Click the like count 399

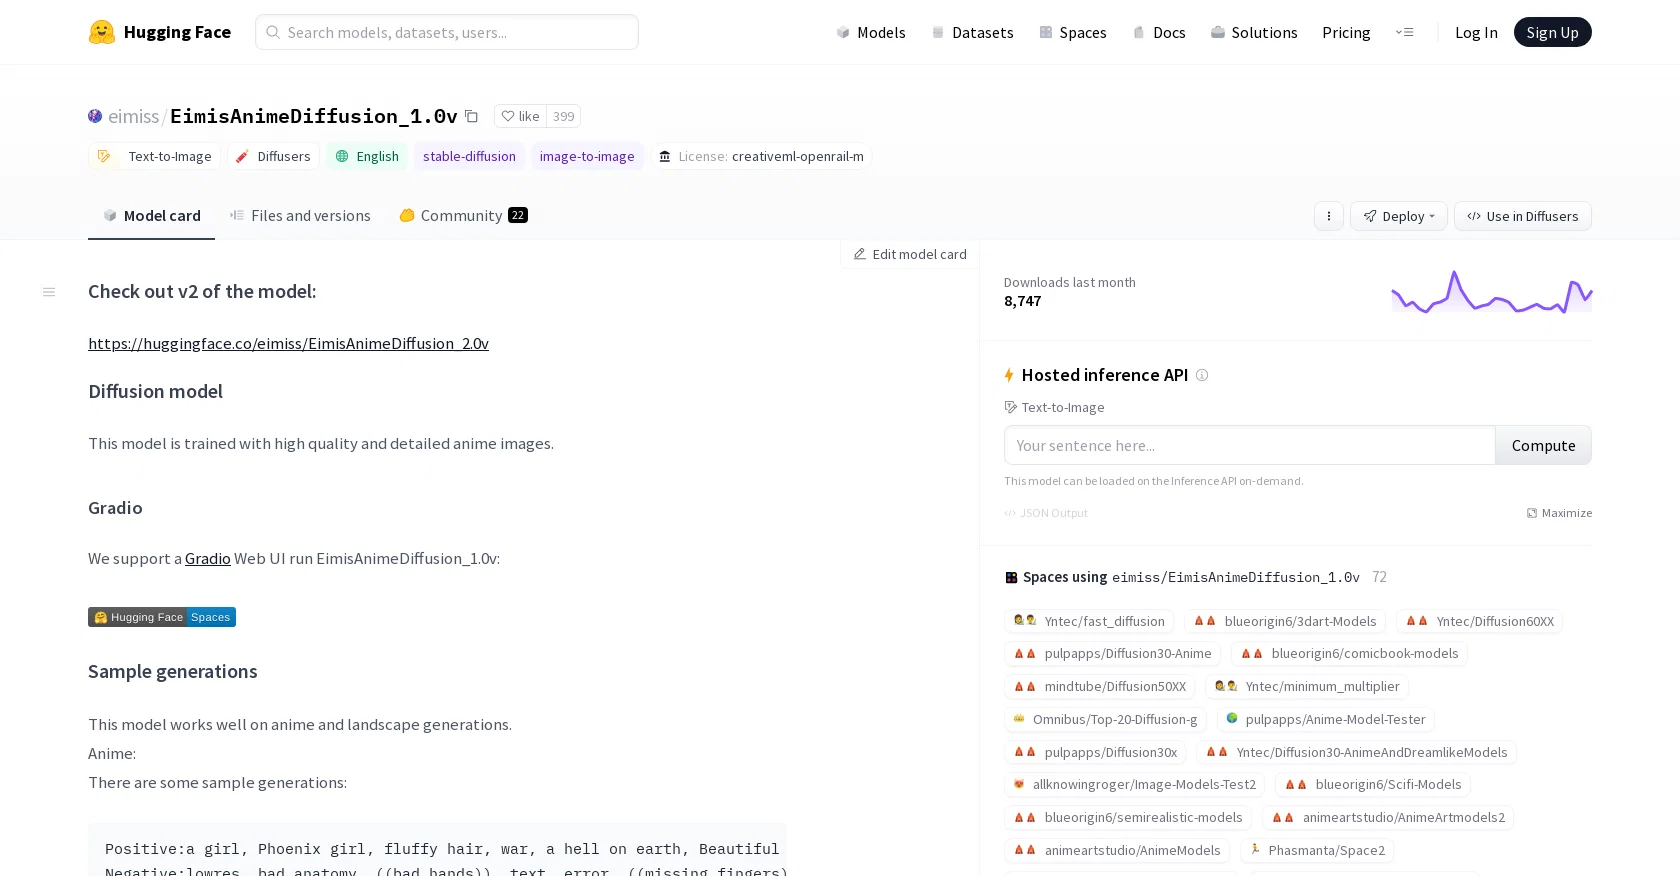click(x=564, y=116)
